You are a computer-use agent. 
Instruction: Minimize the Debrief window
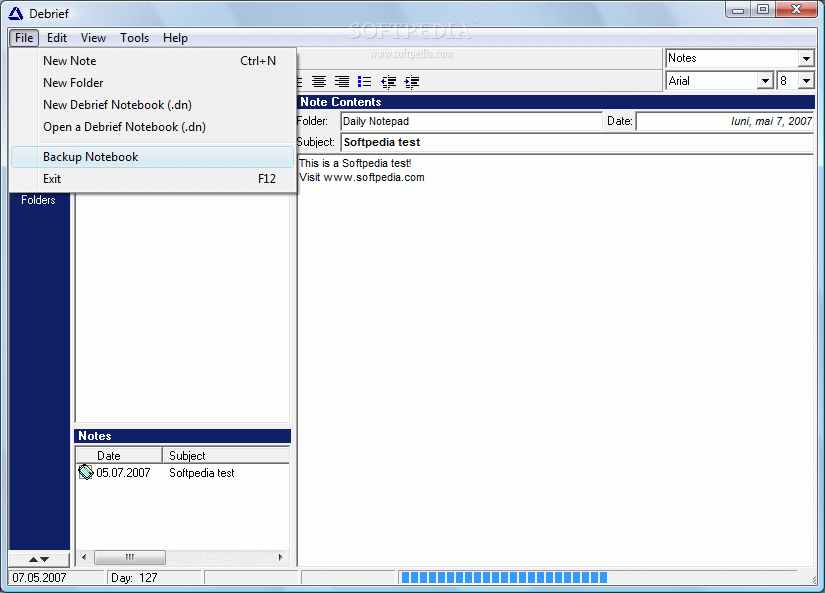[738, 9]
